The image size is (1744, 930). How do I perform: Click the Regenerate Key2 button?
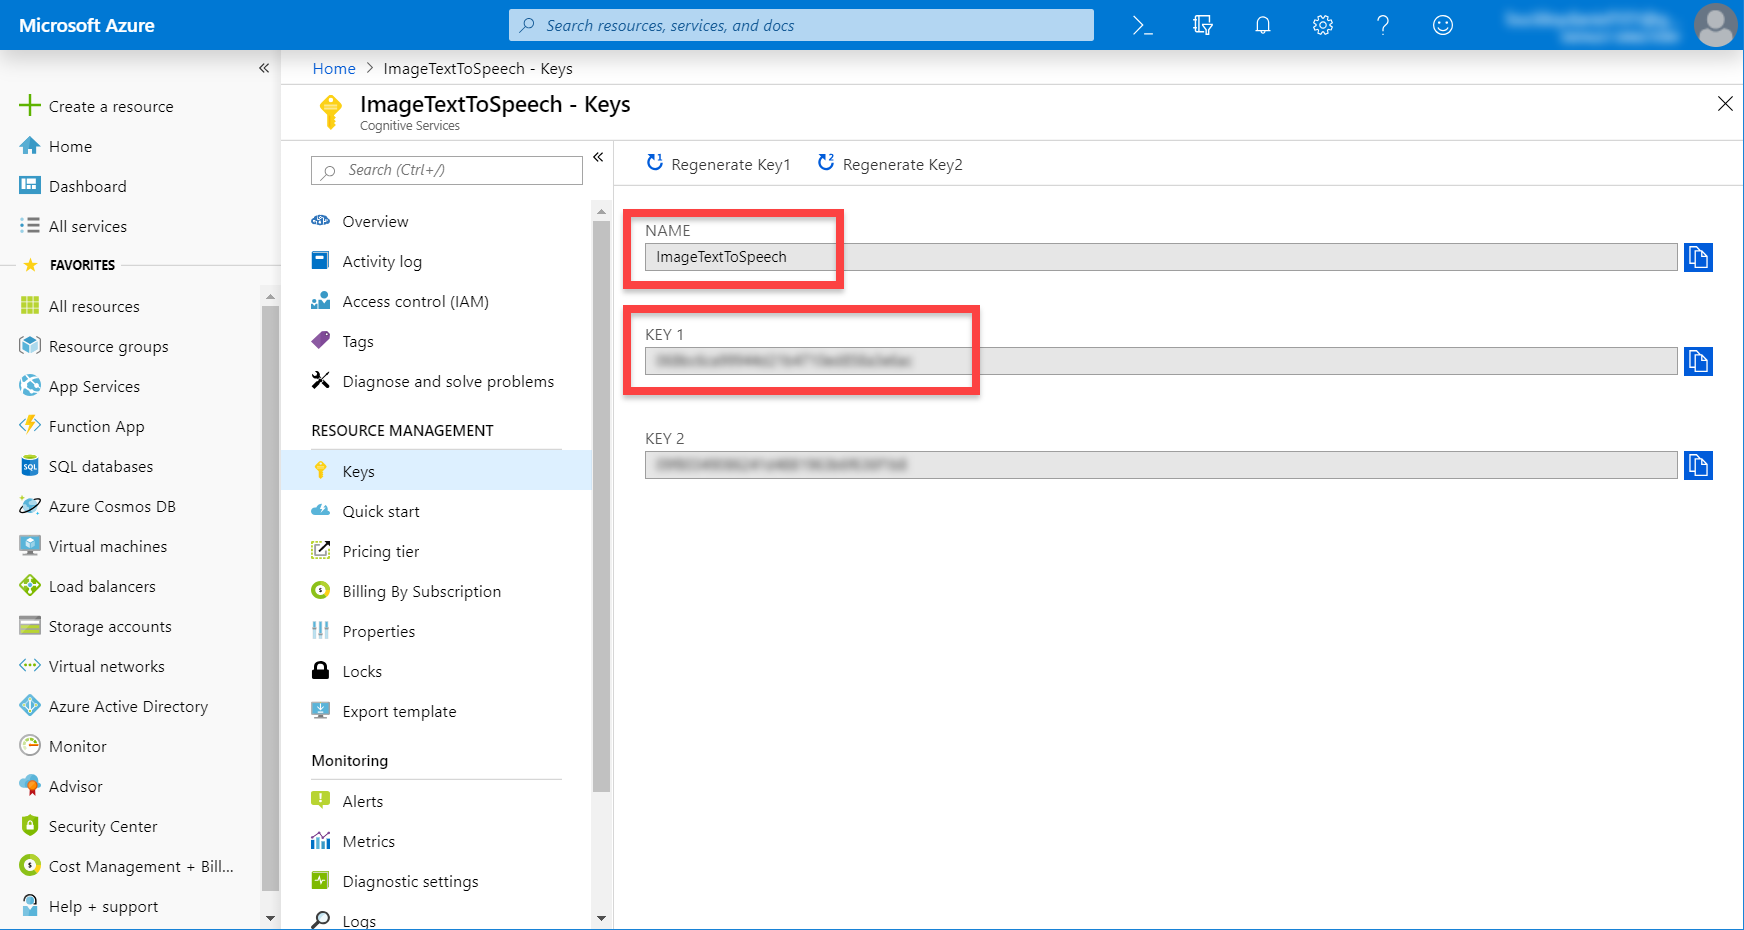click(890, 164)
